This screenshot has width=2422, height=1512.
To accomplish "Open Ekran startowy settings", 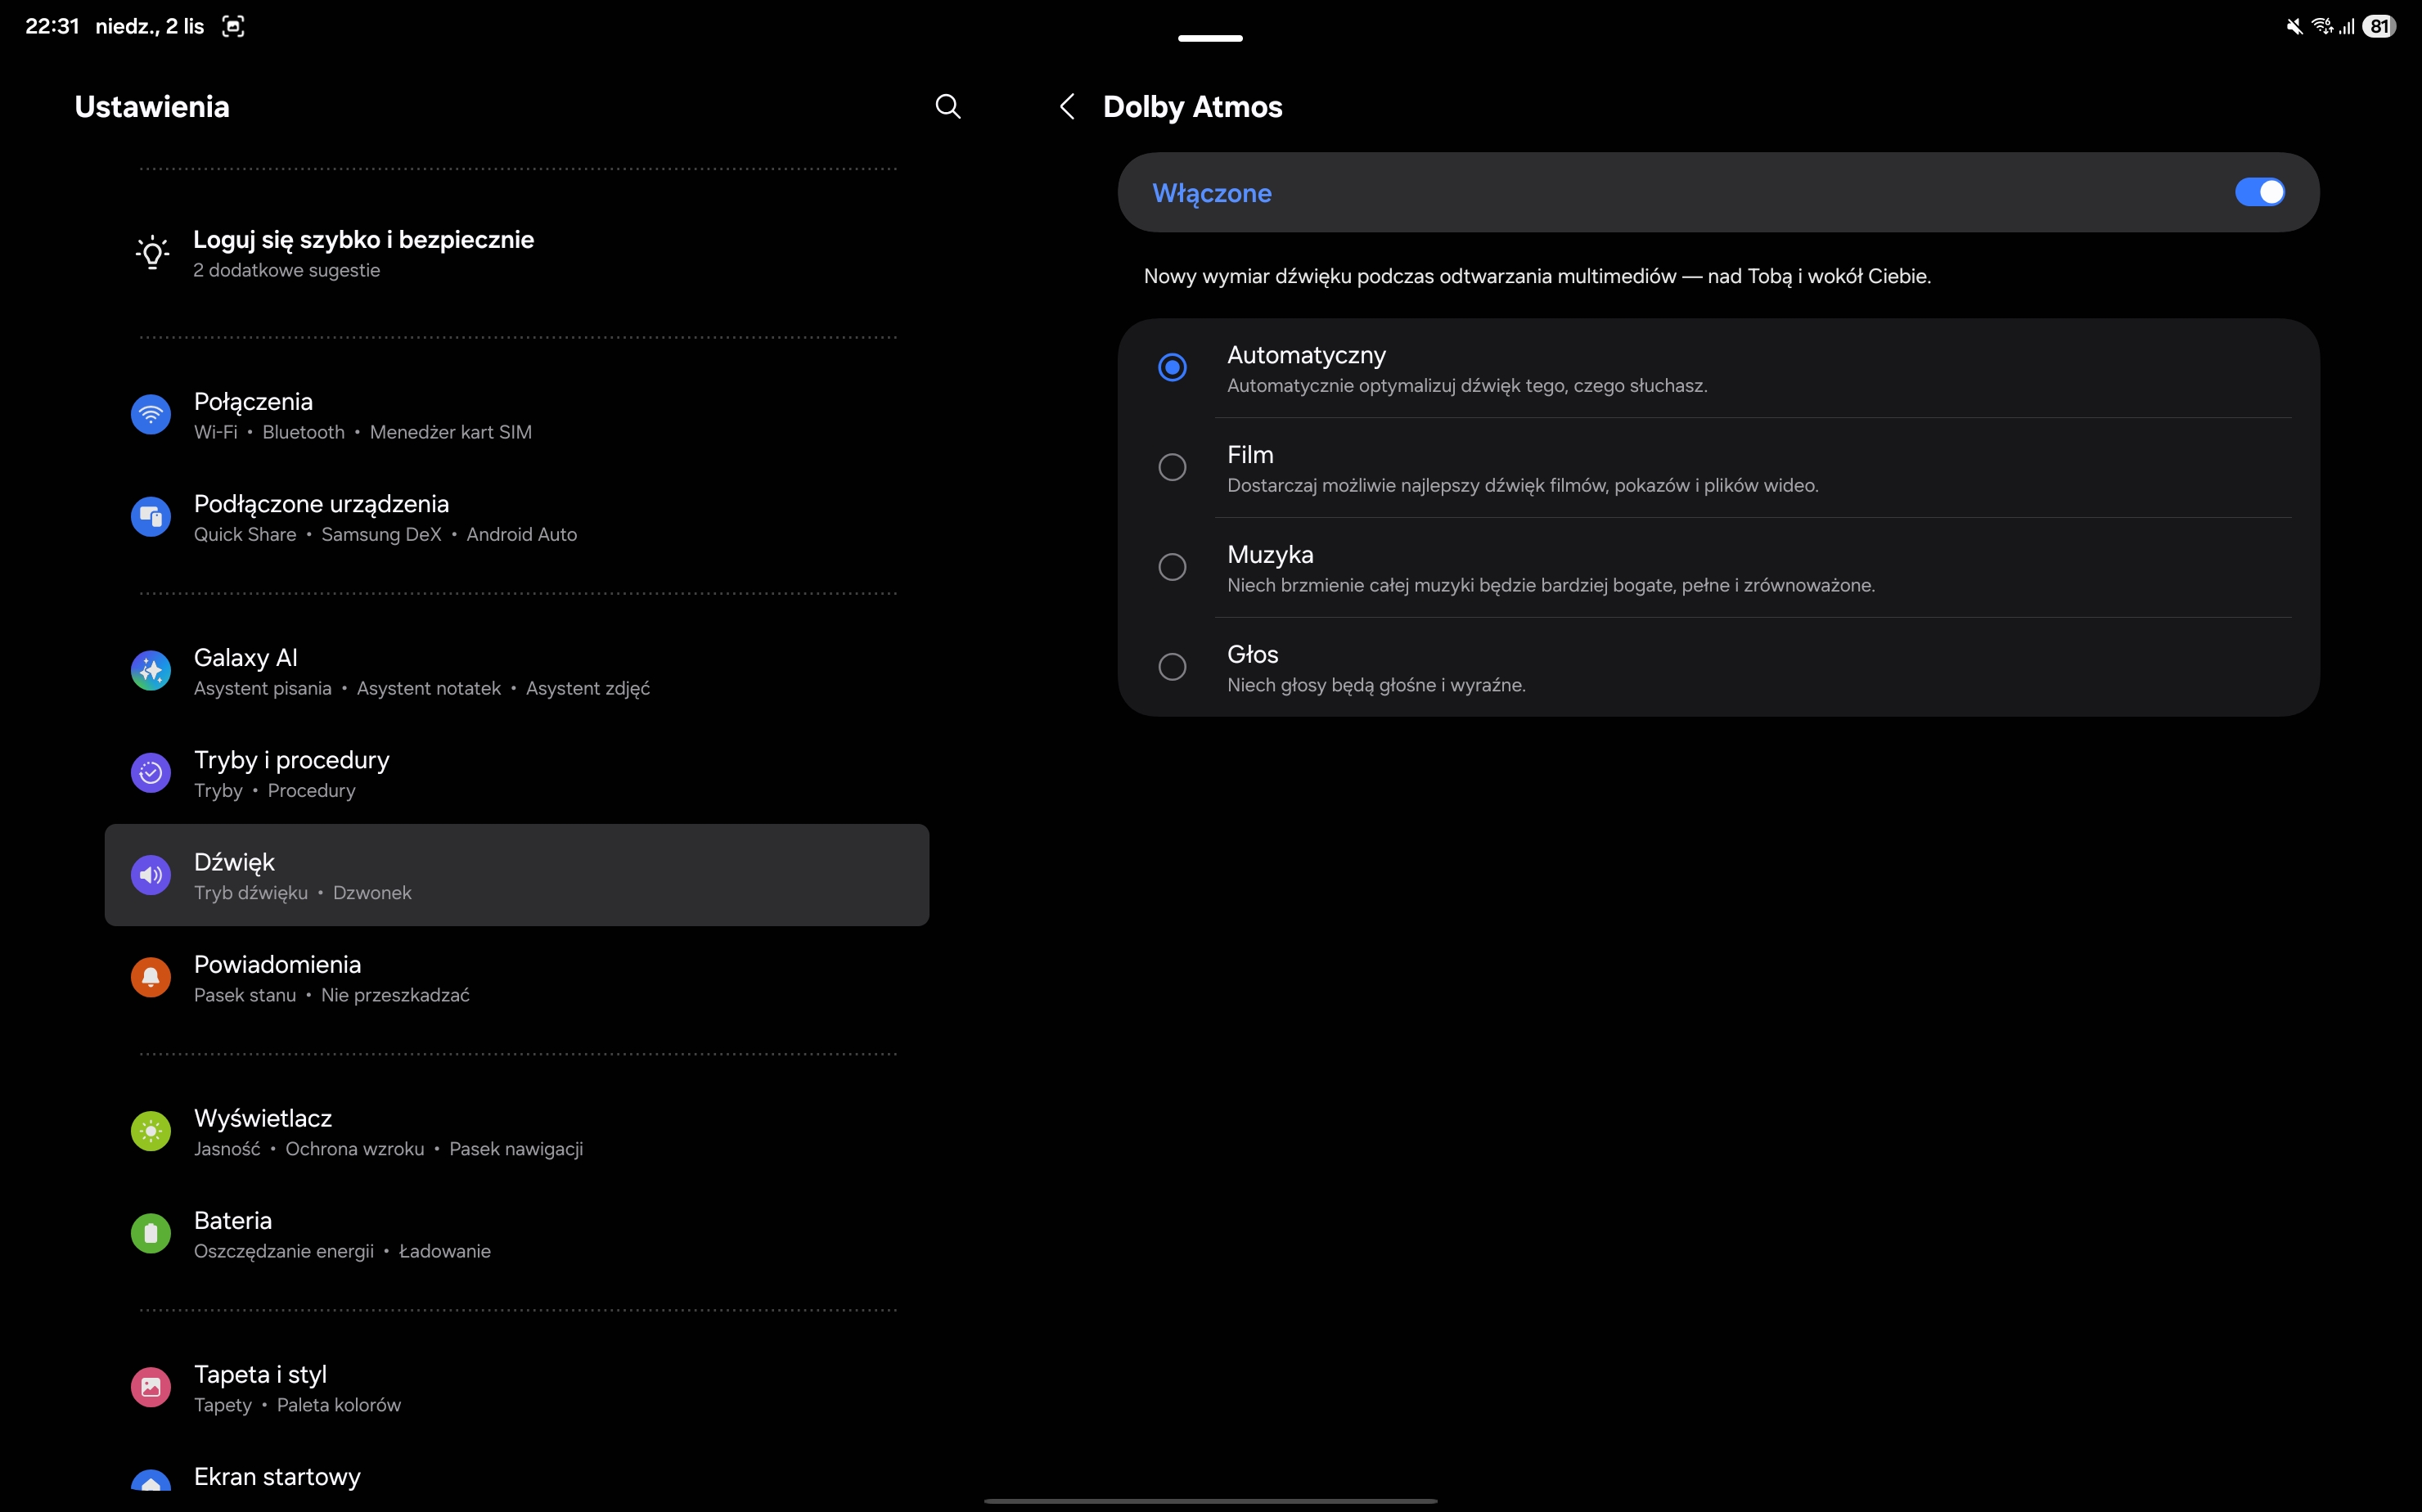I will pyautogui.click(x=277, y=1477).
